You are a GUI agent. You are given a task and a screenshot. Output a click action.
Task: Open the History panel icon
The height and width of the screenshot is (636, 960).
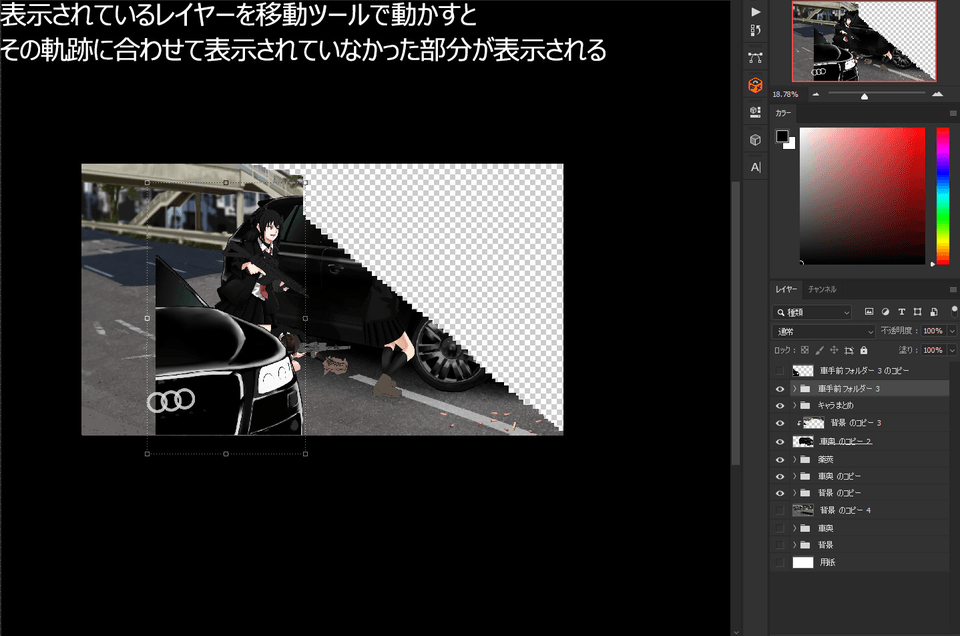755,31
